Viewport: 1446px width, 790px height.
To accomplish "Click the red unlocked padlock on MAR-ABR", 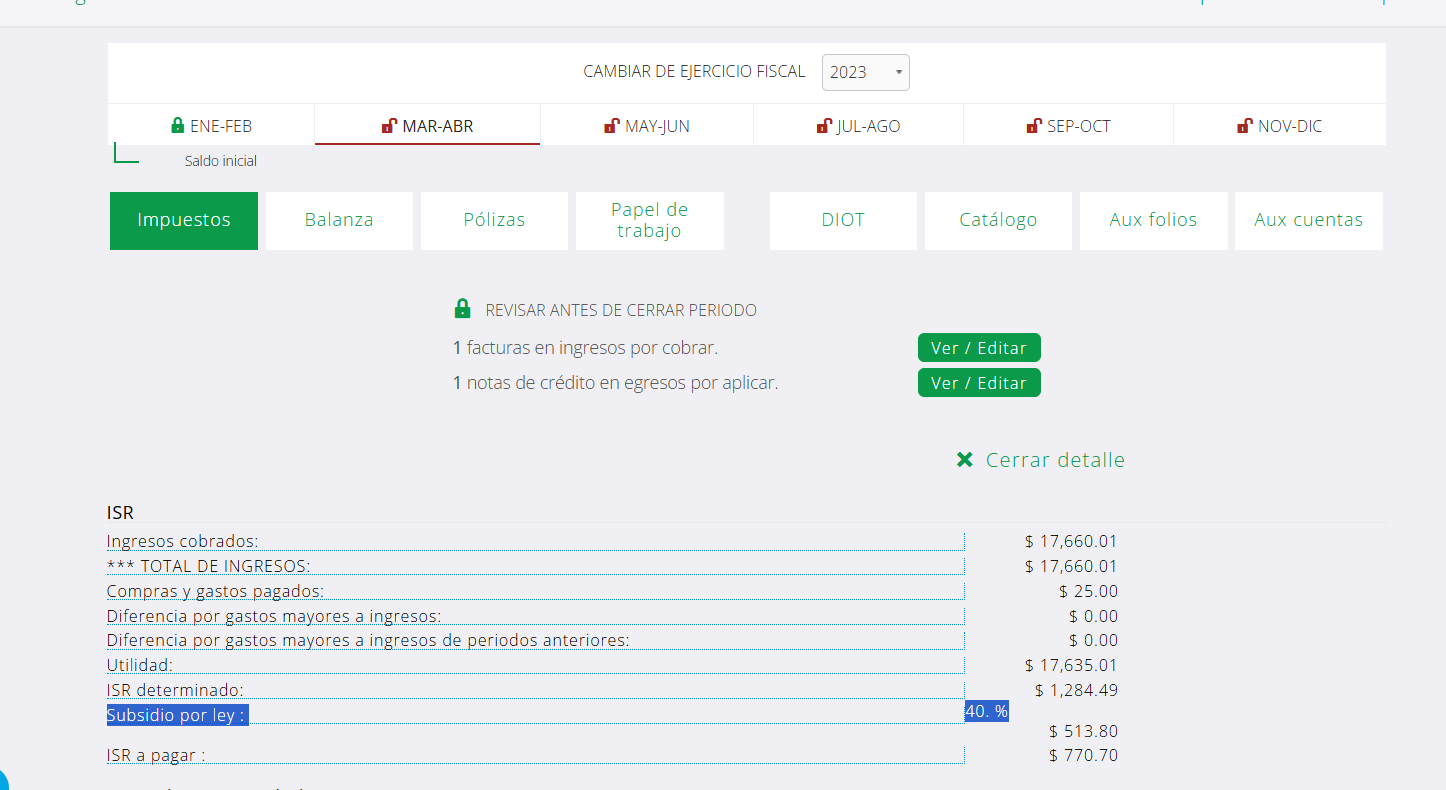I will 389,126.
